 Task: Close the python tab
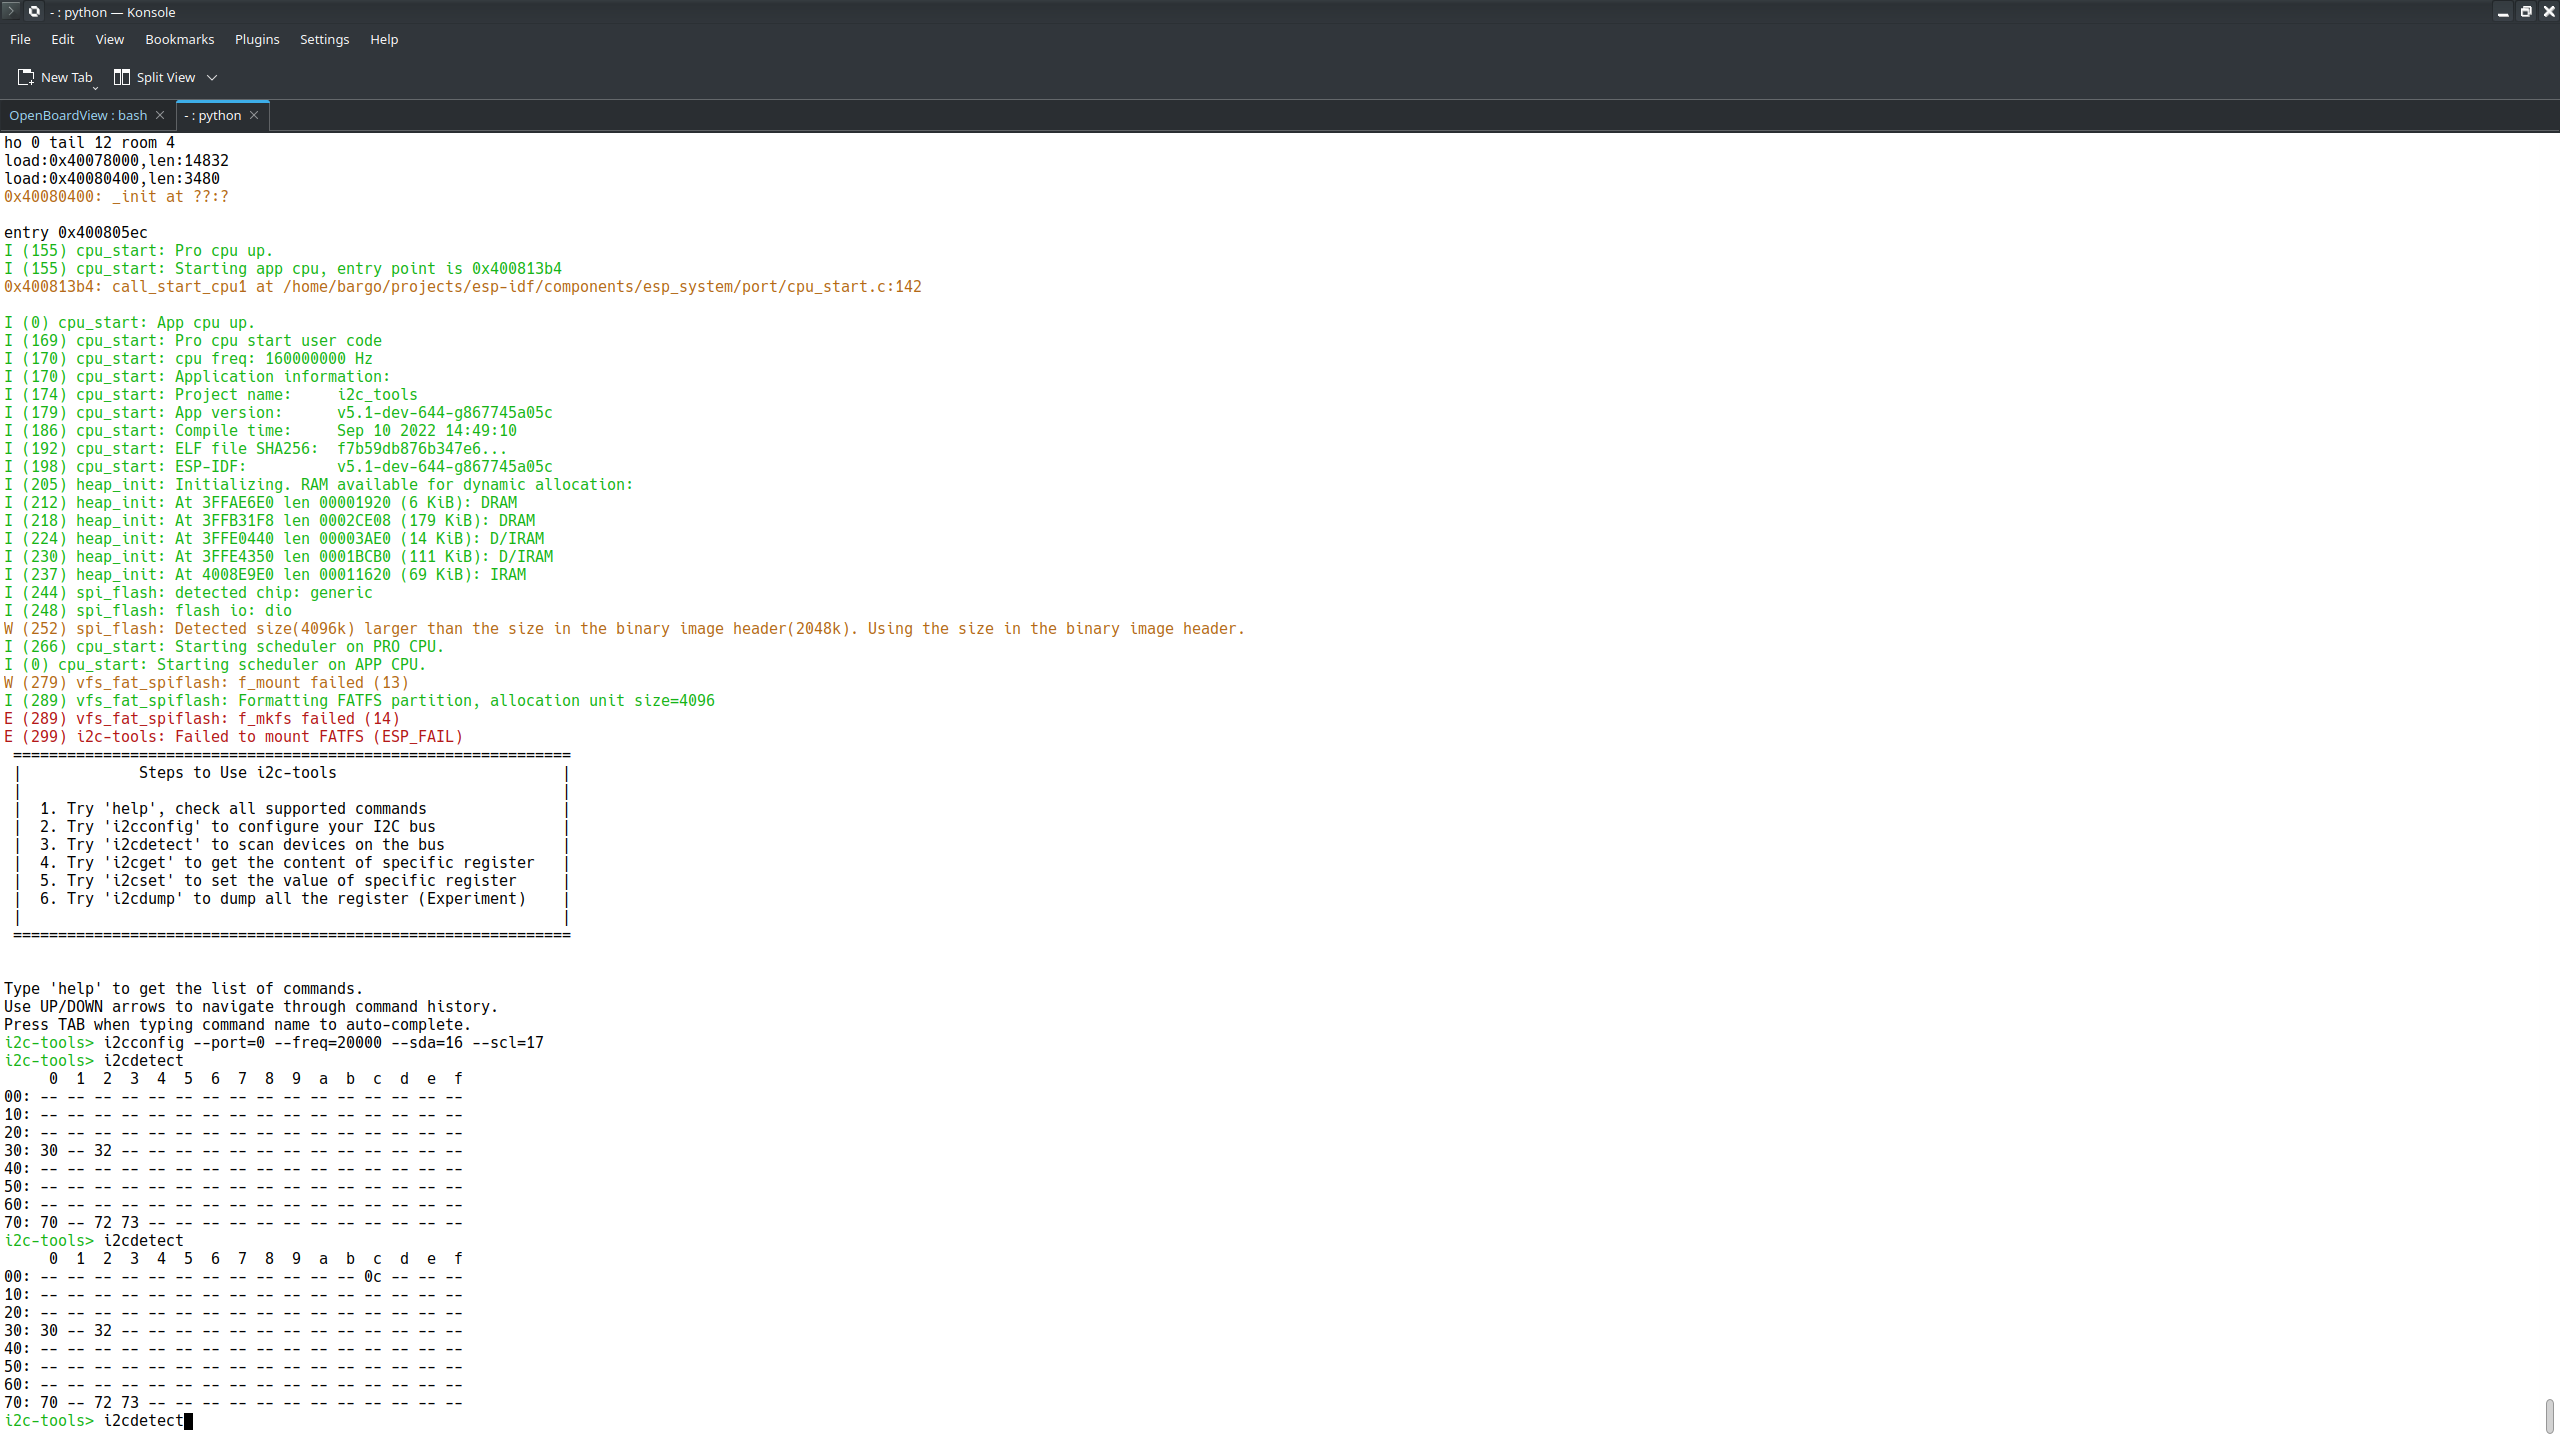click(254, 115)
